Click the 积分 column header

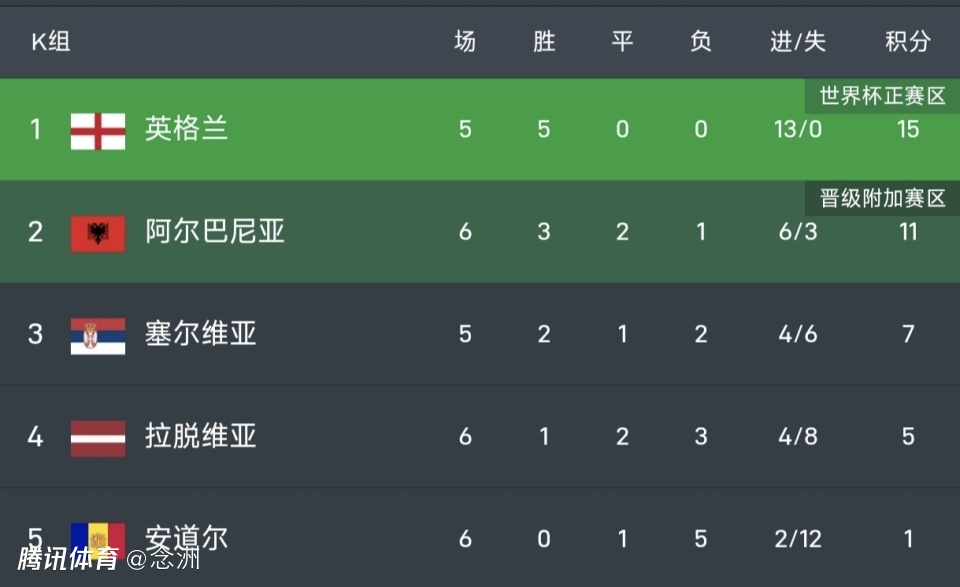[907, 42]
